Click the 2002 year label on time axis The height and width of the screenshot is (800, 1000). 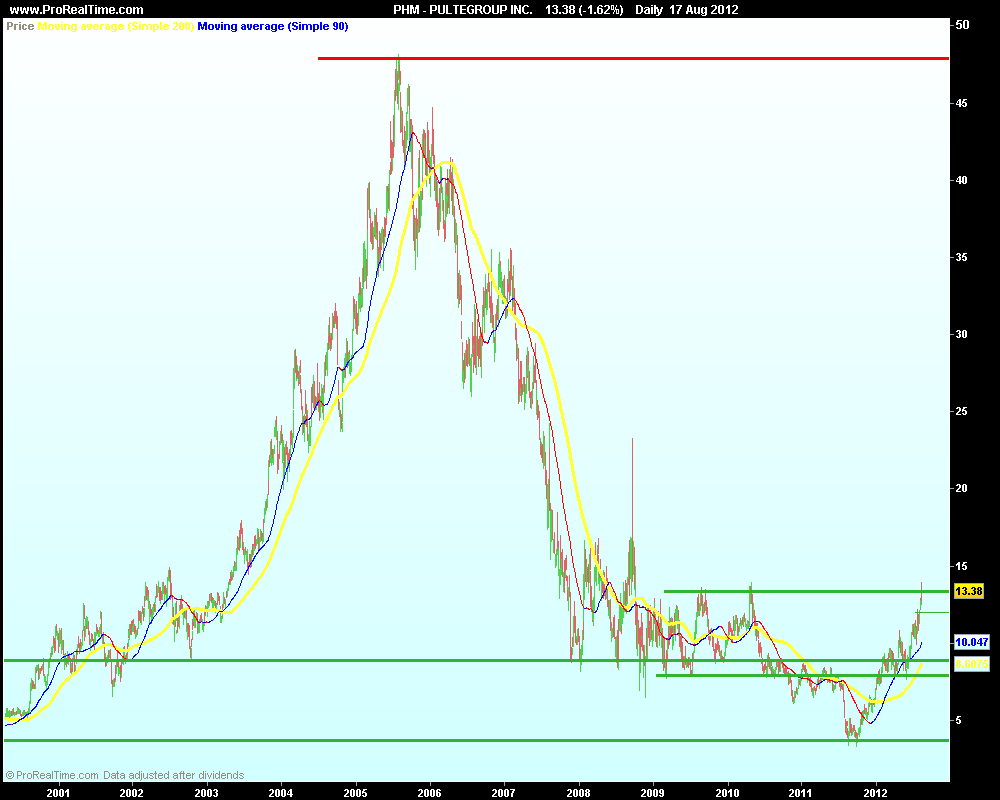click(x=132, y=793)
